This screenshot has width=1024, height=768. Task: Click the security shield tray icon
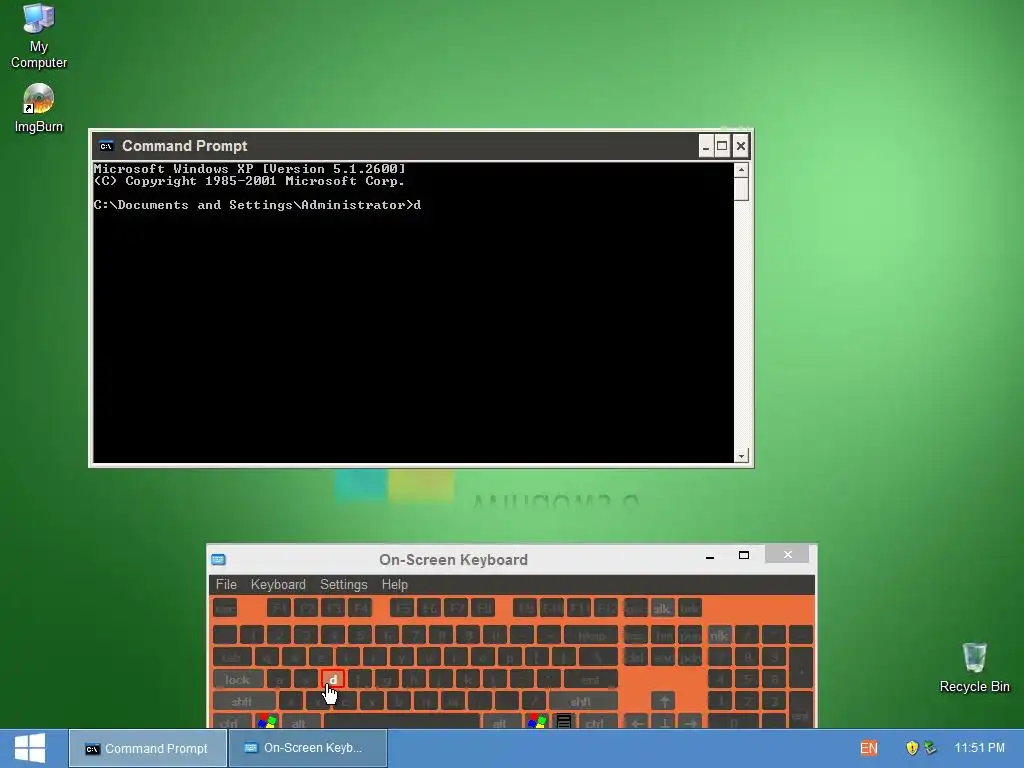coord(912,748)
